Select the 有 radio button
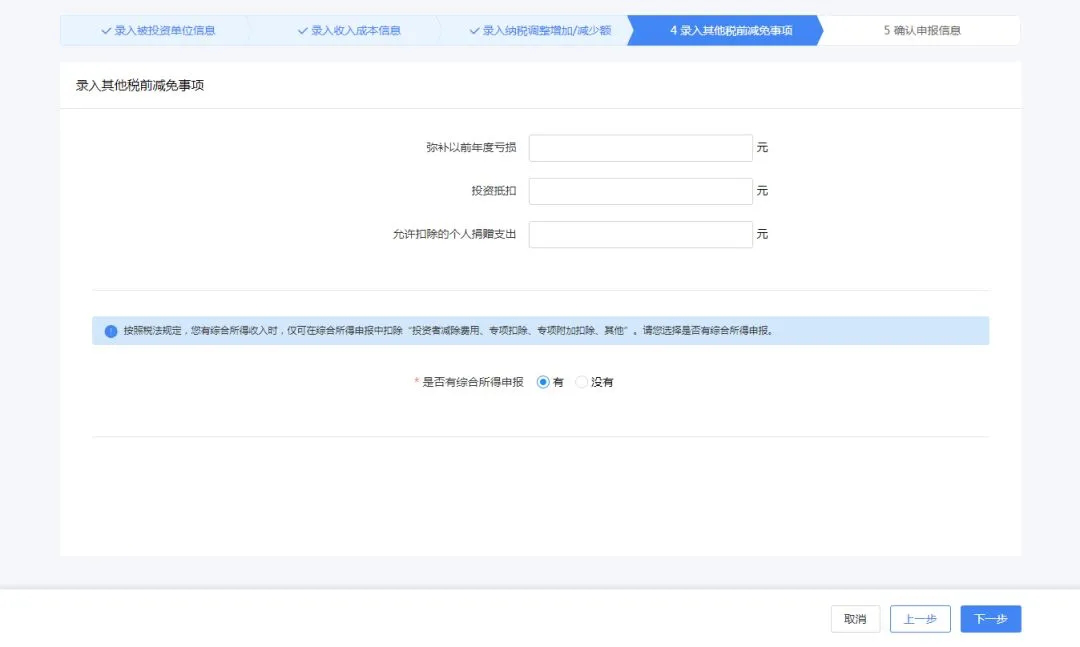The height and width of the screenshot is (647, 1080). (x=543, y=382)
